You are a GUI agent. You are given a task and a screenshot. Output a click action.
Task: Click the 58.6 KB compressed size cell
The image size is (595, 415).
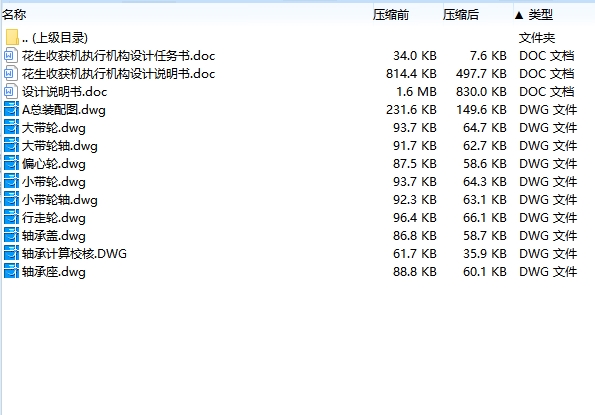coord(485,164)
